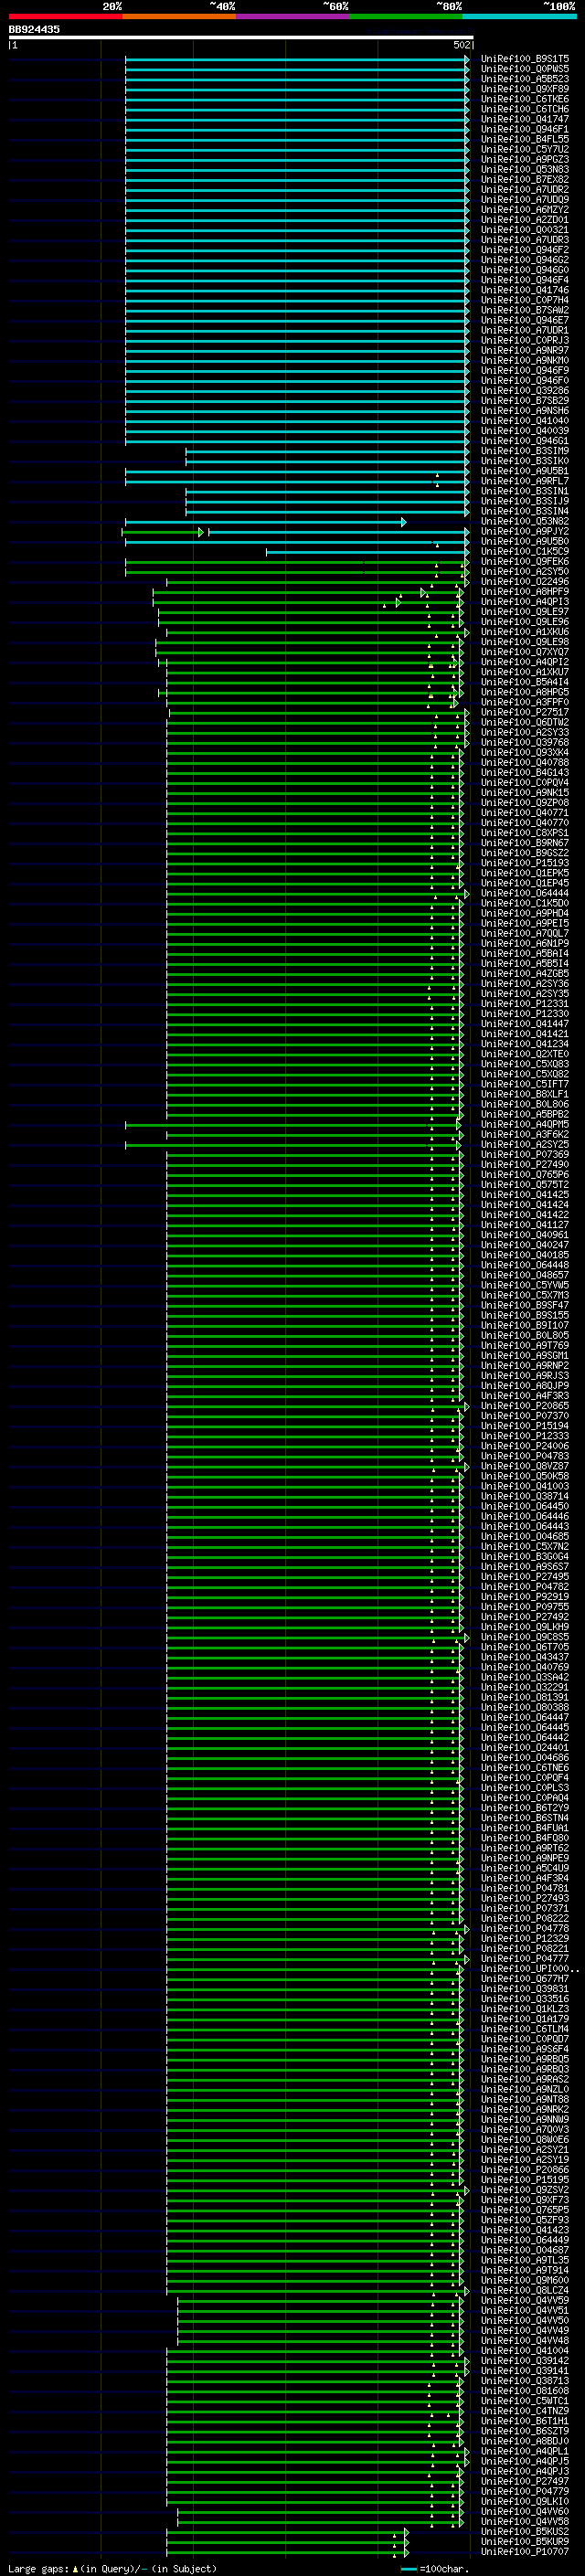
Task: Click the orange ~40% identity legend segment
Action: tap(179, 16)
